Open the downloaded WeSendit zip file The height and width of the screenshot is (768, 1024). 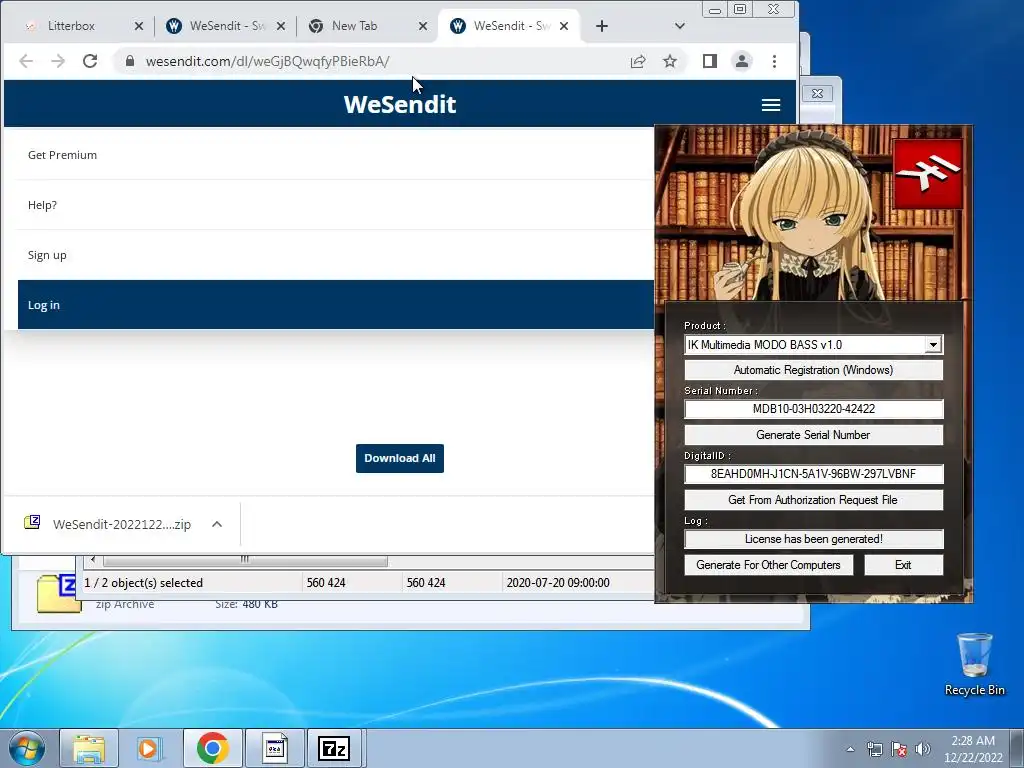pyautogui.click(x=121, y=524)
